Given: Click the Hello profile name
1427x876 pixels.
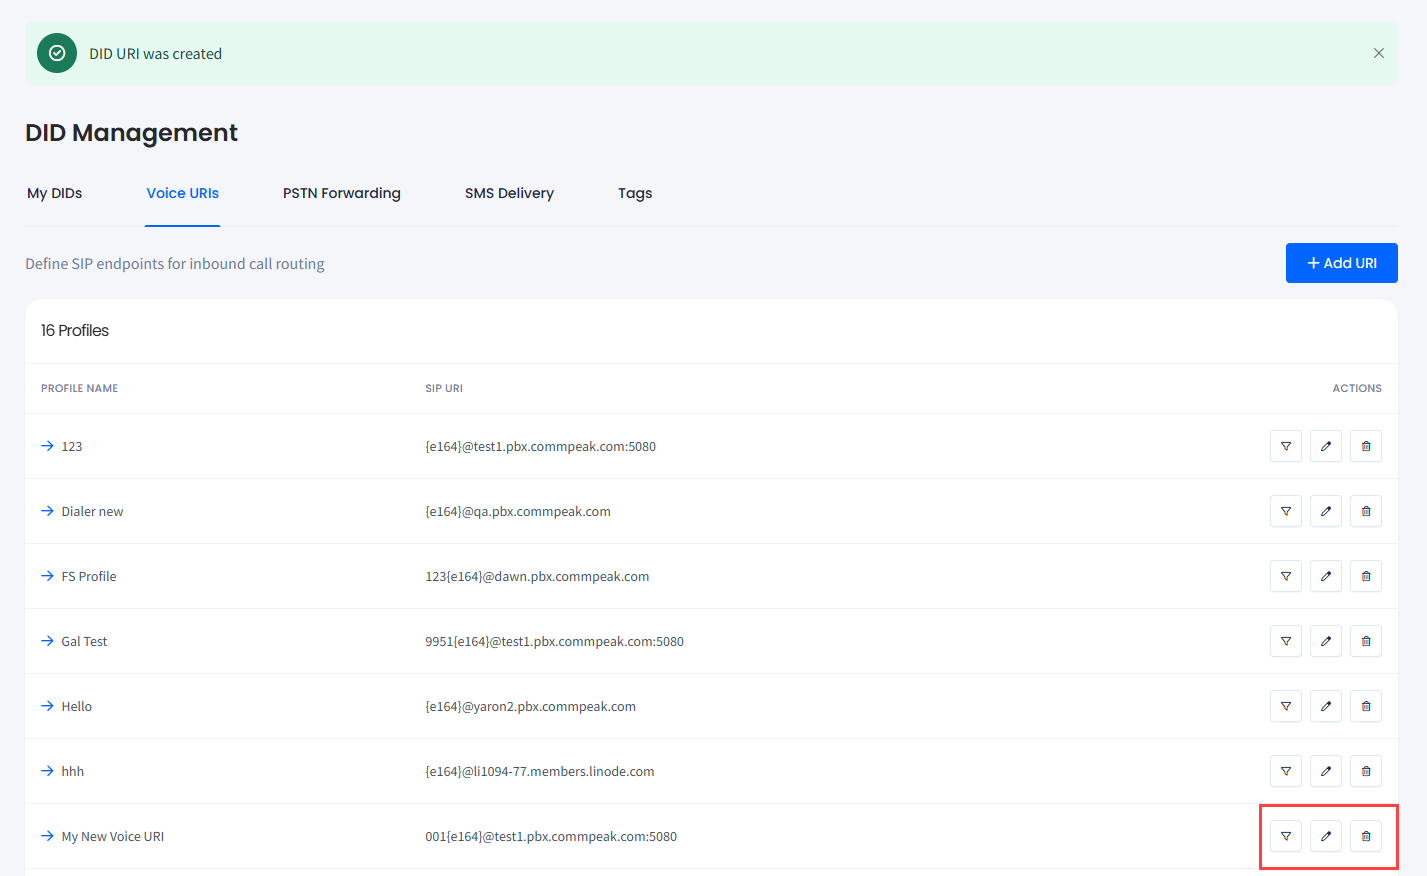Looking at the screenshot, I should point(77,706).
